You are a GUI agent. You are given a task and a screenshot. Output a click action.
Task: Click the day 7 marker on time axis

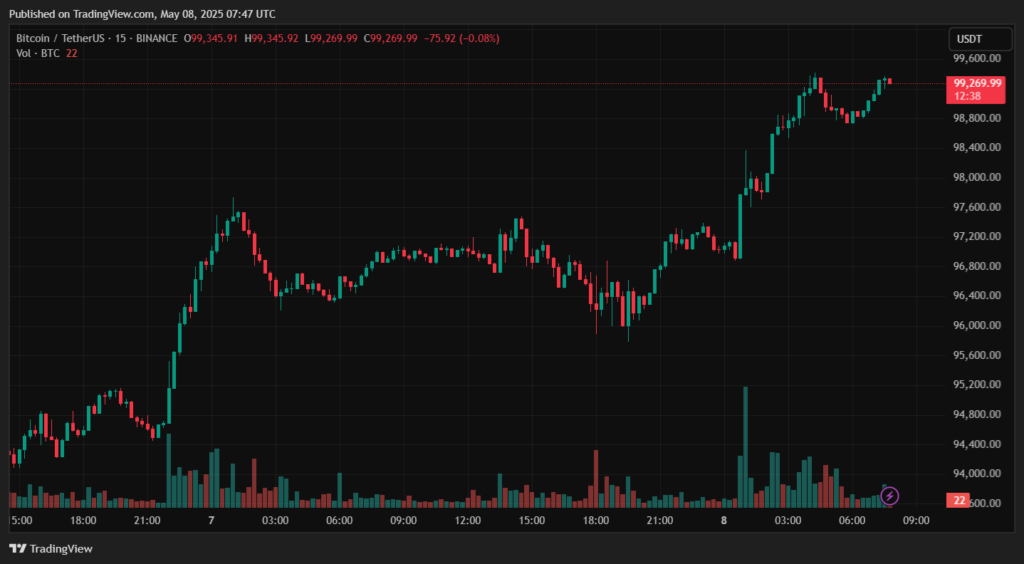(211, 521)
